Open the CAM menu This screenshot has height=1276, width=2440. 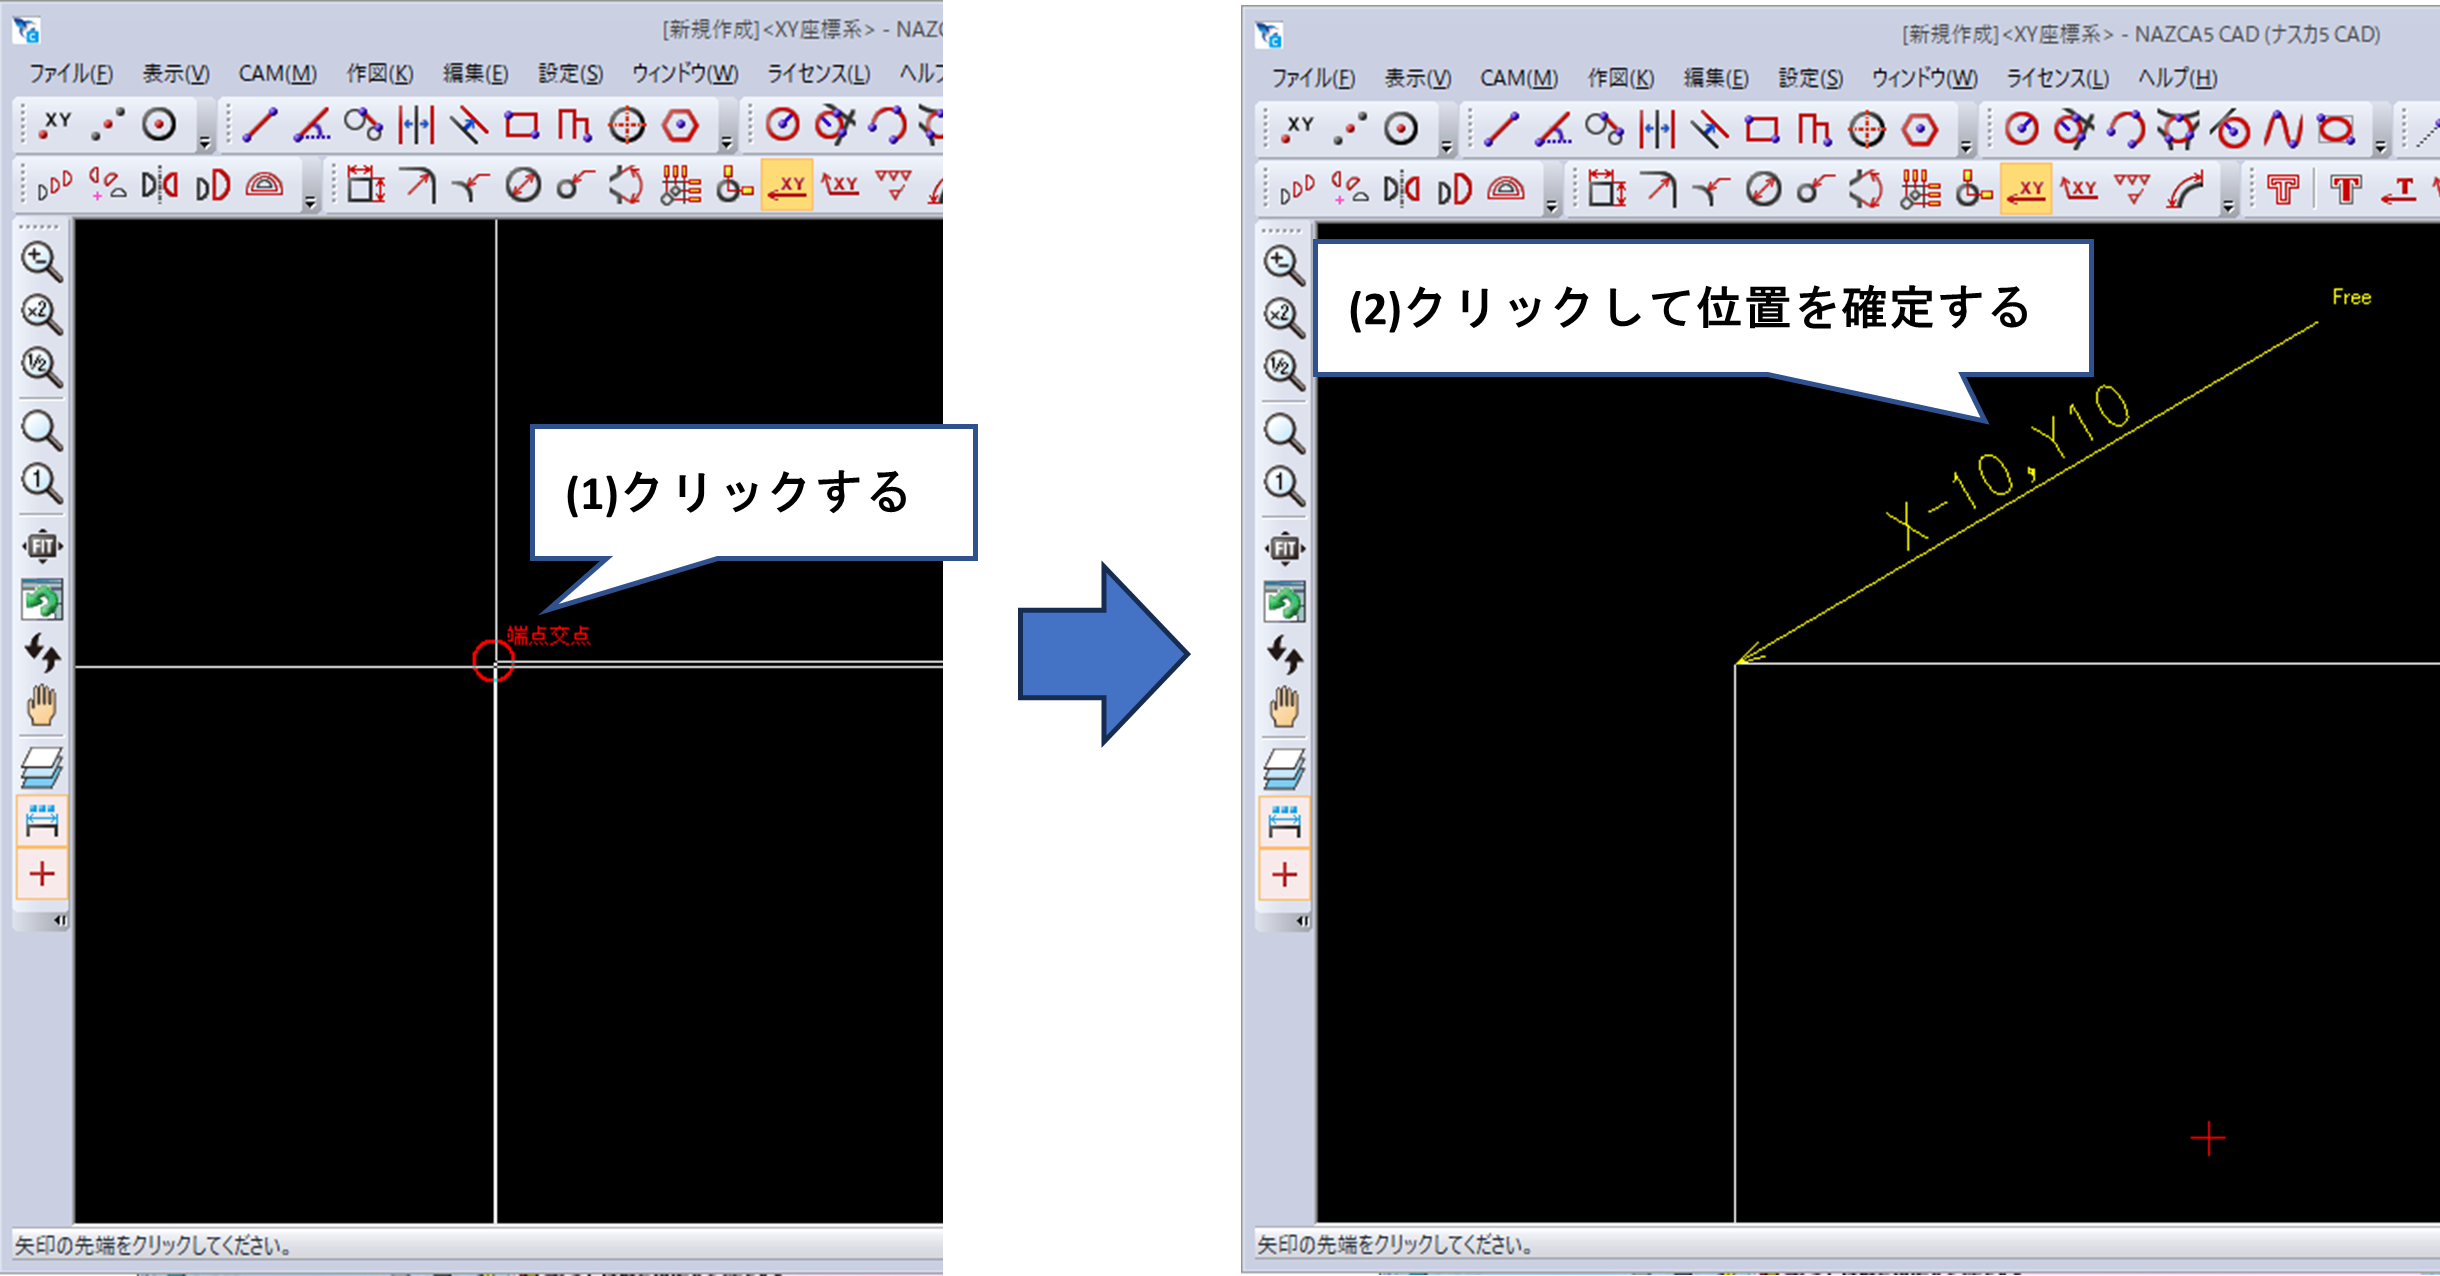(x=277, y=73)
